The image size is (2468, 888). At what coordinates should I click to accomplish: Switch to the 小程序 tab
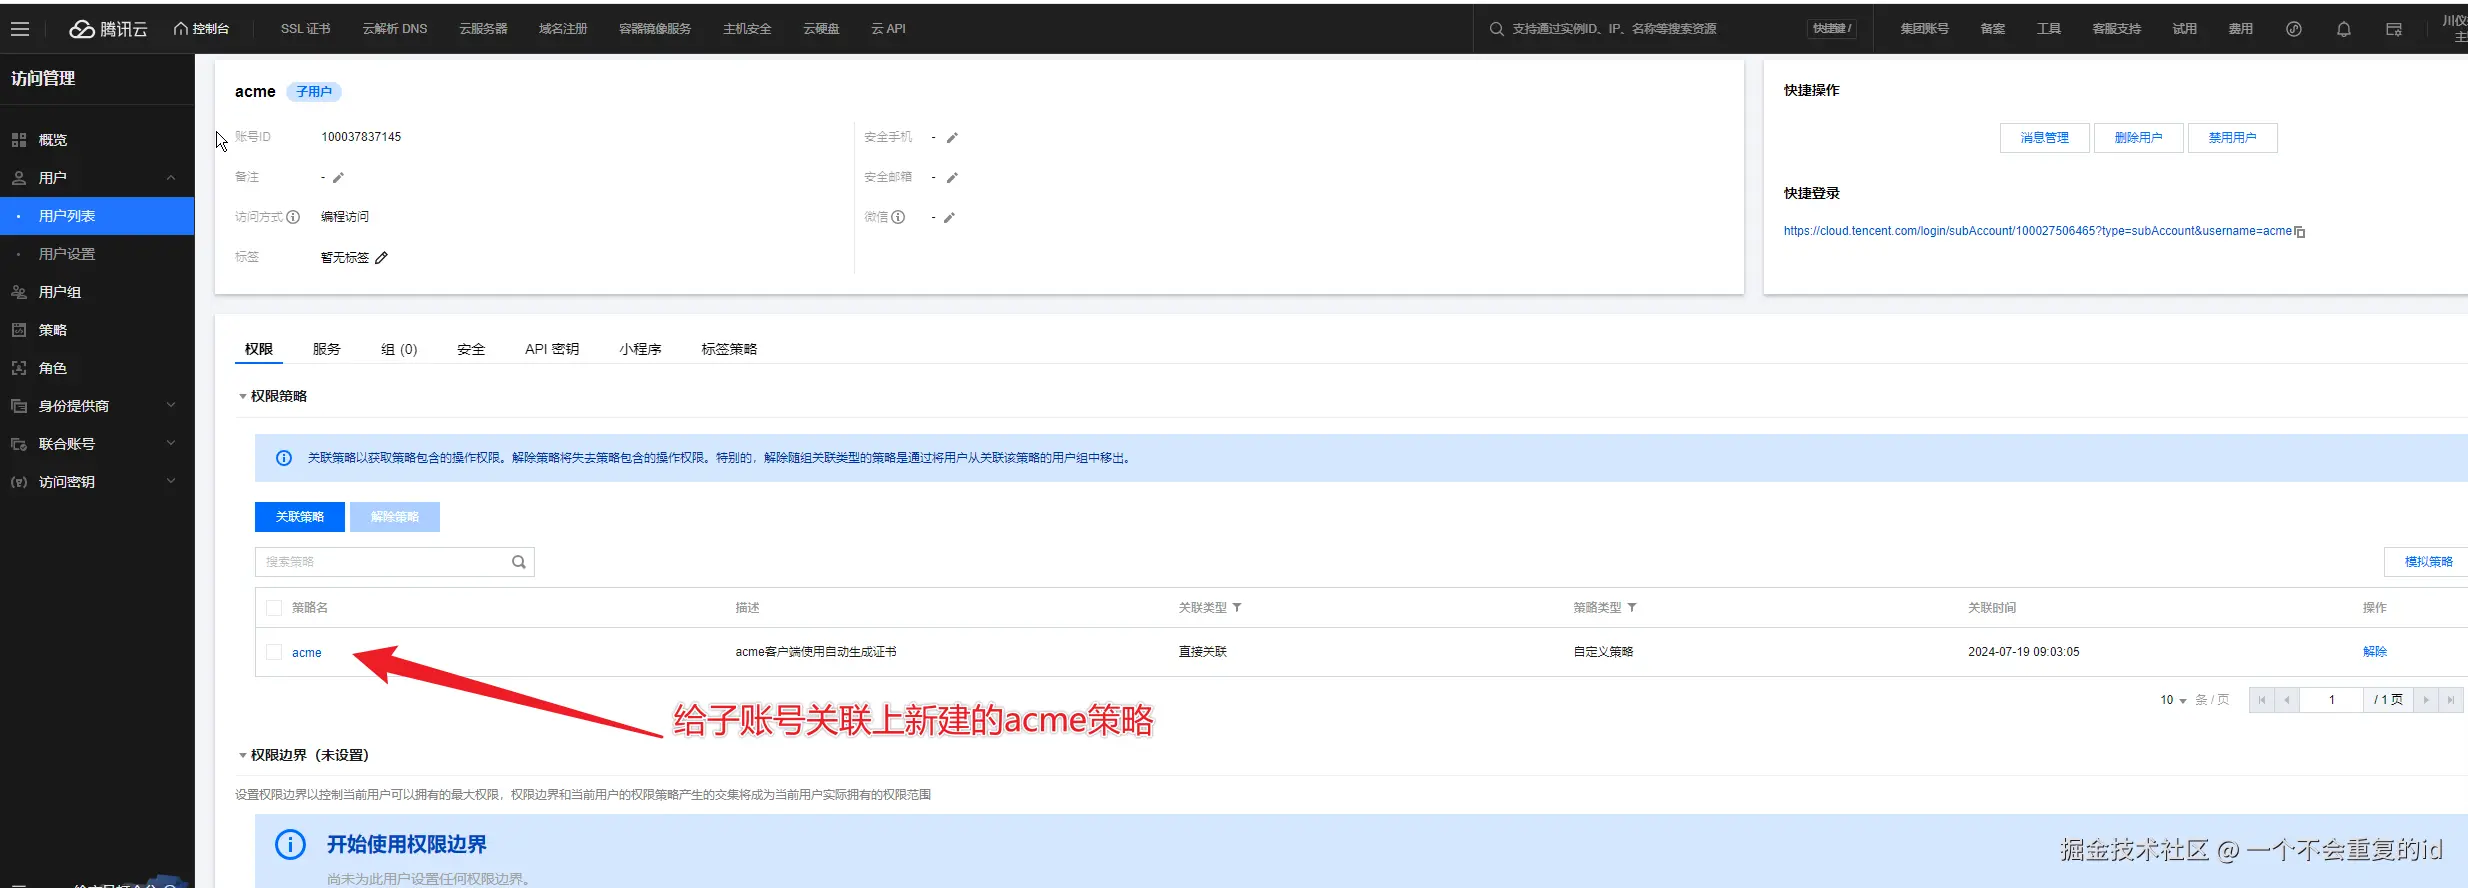[x=640, y=349]
